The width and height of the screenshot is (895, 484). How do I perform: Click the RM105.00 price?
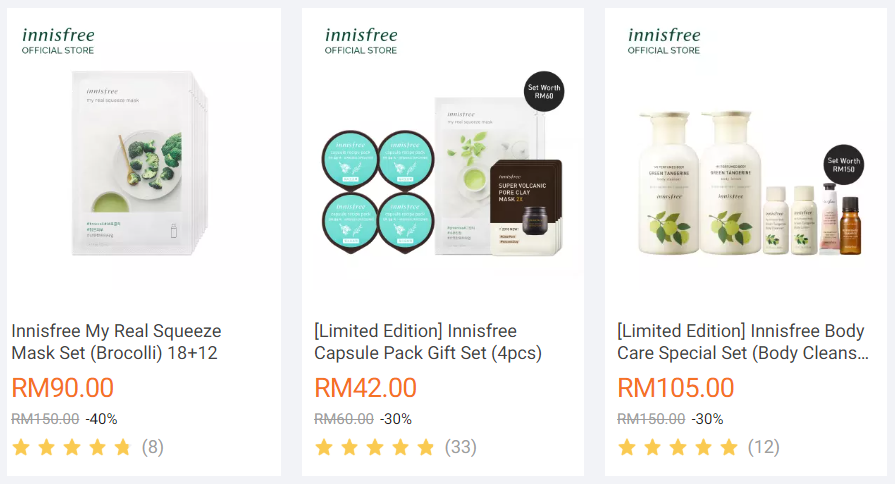click(676, 388)
